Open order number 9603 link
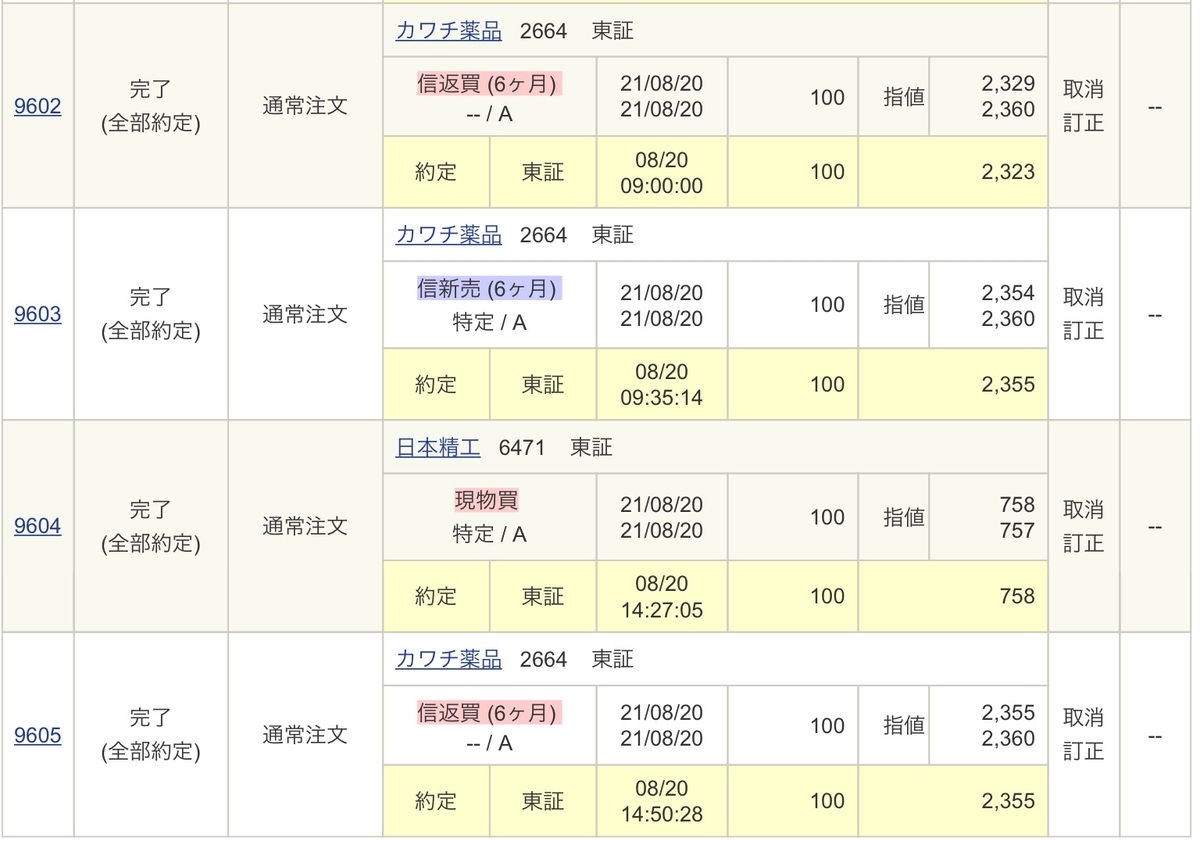Image resolution: width=1200 pixels, height=841 pixels. tap(37, 314)
